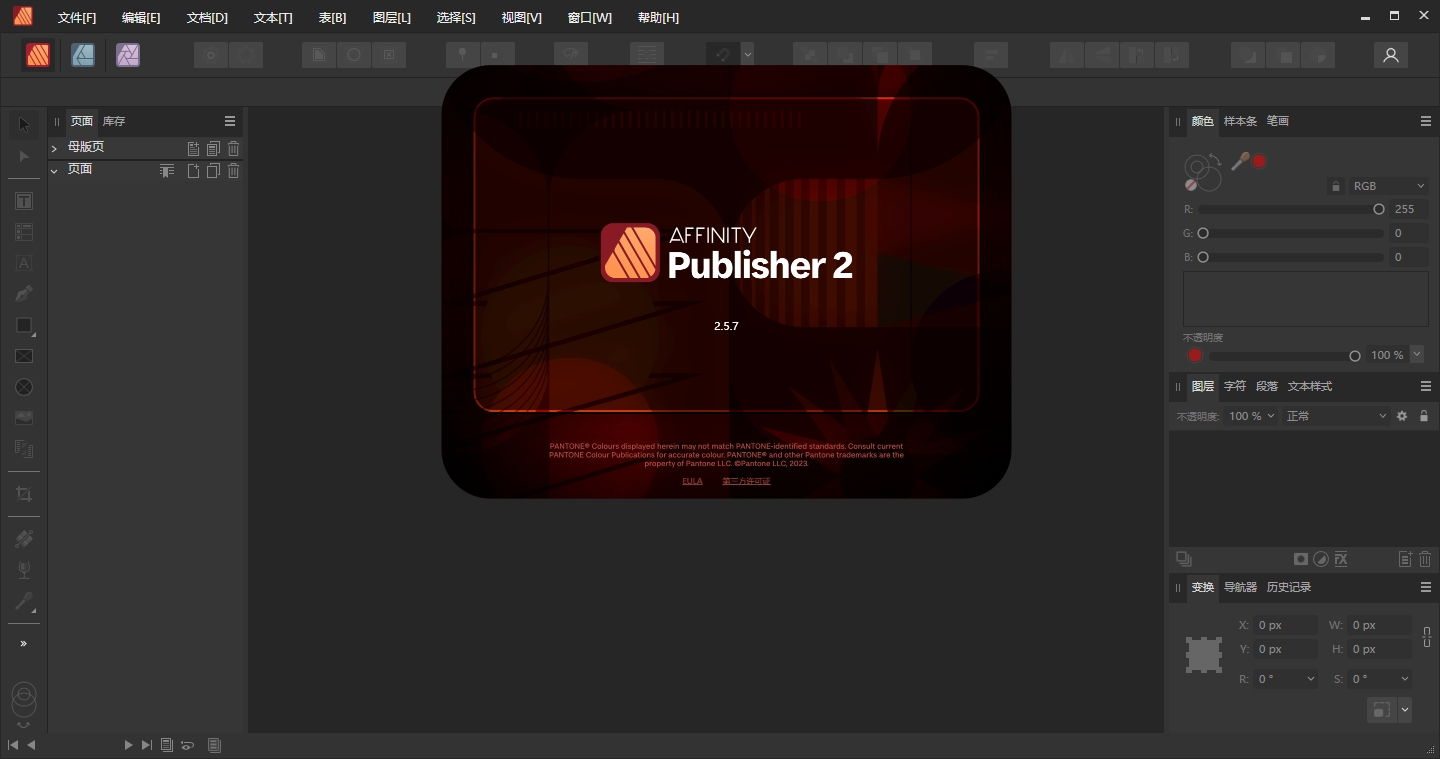Image resolution: width=1440 pixels, height=759 pixels.
Task: Collapse the Pages section
Action: [x=54, y=170]
